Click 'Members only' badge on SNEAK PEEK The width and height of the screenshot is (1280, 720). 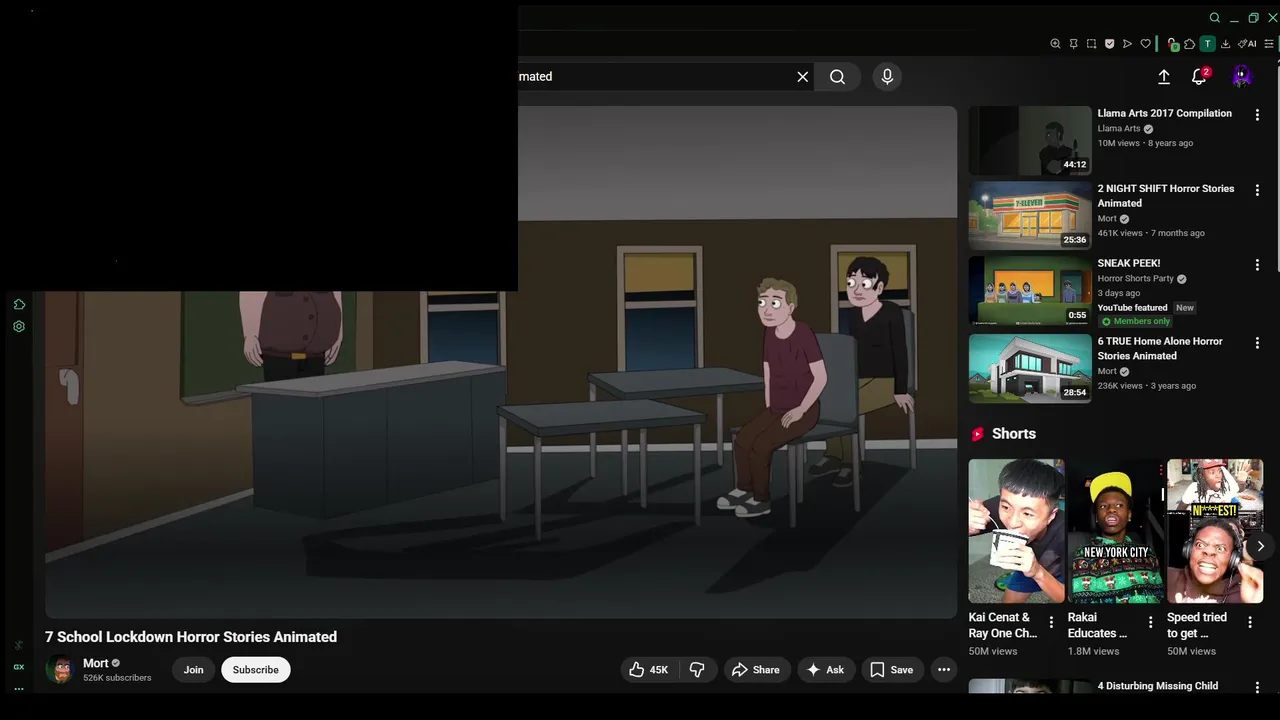[1135, 321]
